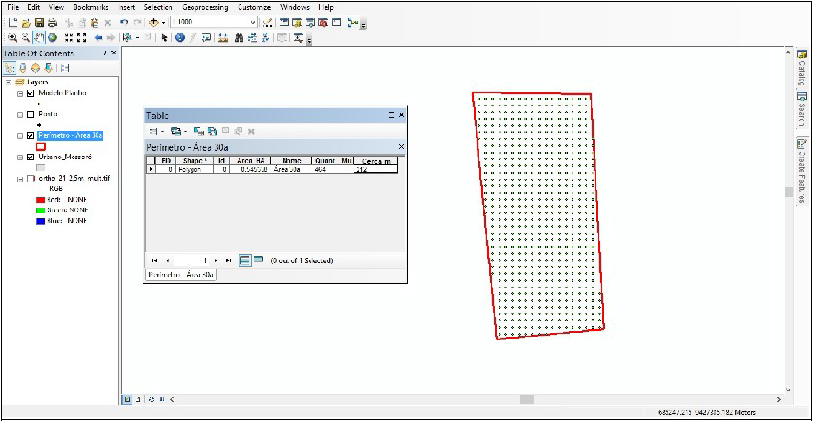
Task: Click the Add Data toolbar button
Action: 156,22
